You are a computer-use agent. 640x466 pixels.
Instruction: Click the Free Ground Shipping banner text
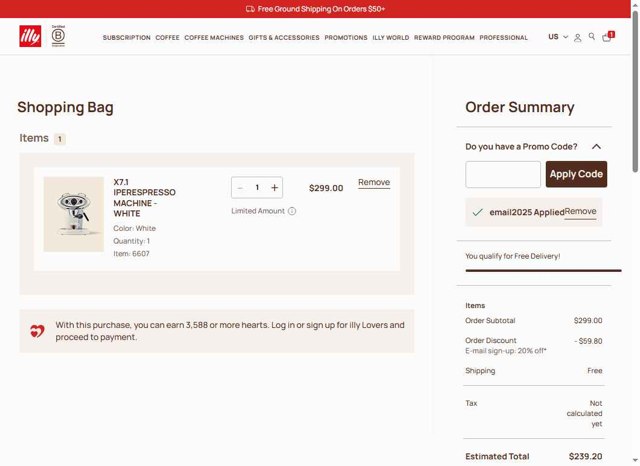(x=321, y=9)
